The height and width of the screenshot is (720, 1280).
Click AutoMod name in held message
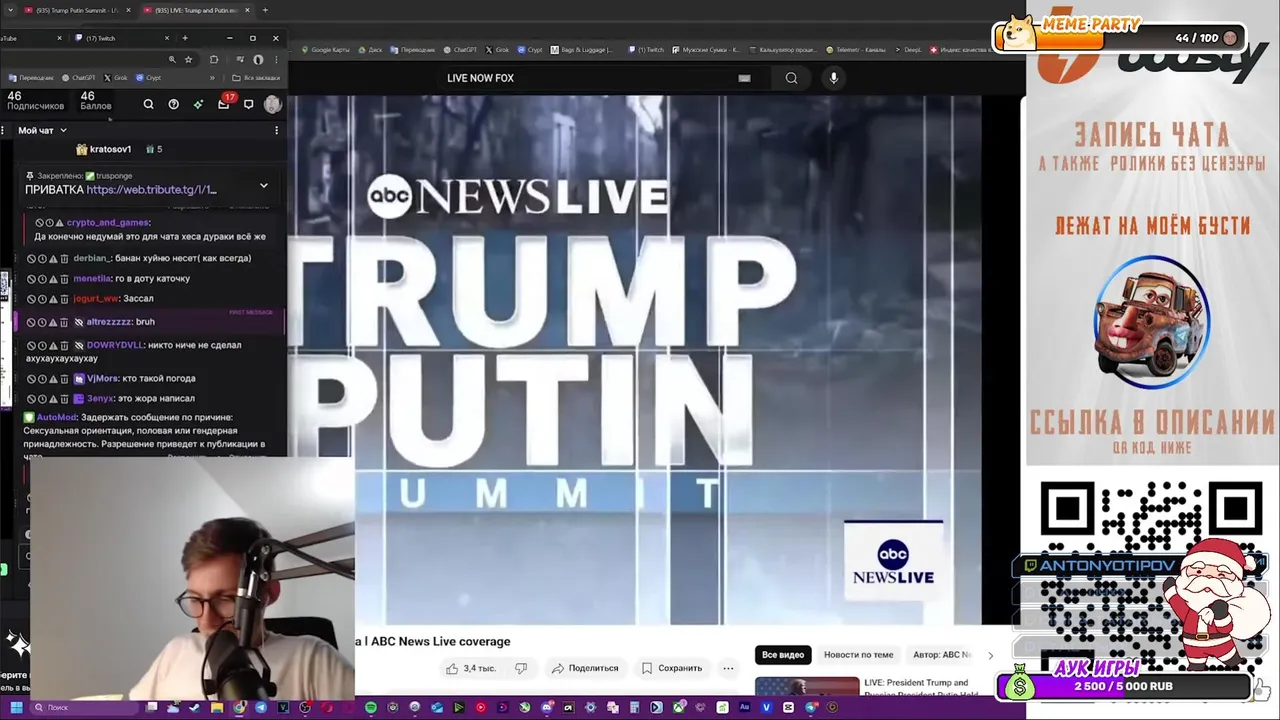57,417
